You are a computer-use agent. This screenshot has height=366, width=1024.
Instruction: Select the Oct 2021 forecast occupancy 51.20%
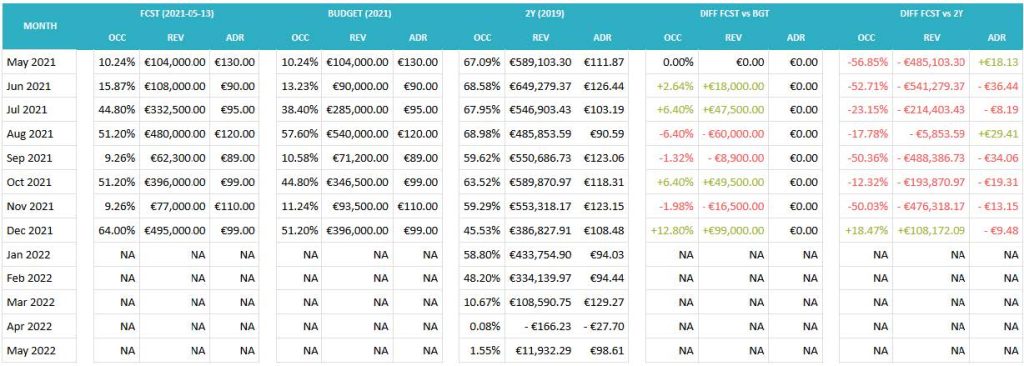(x=117, y=182)
